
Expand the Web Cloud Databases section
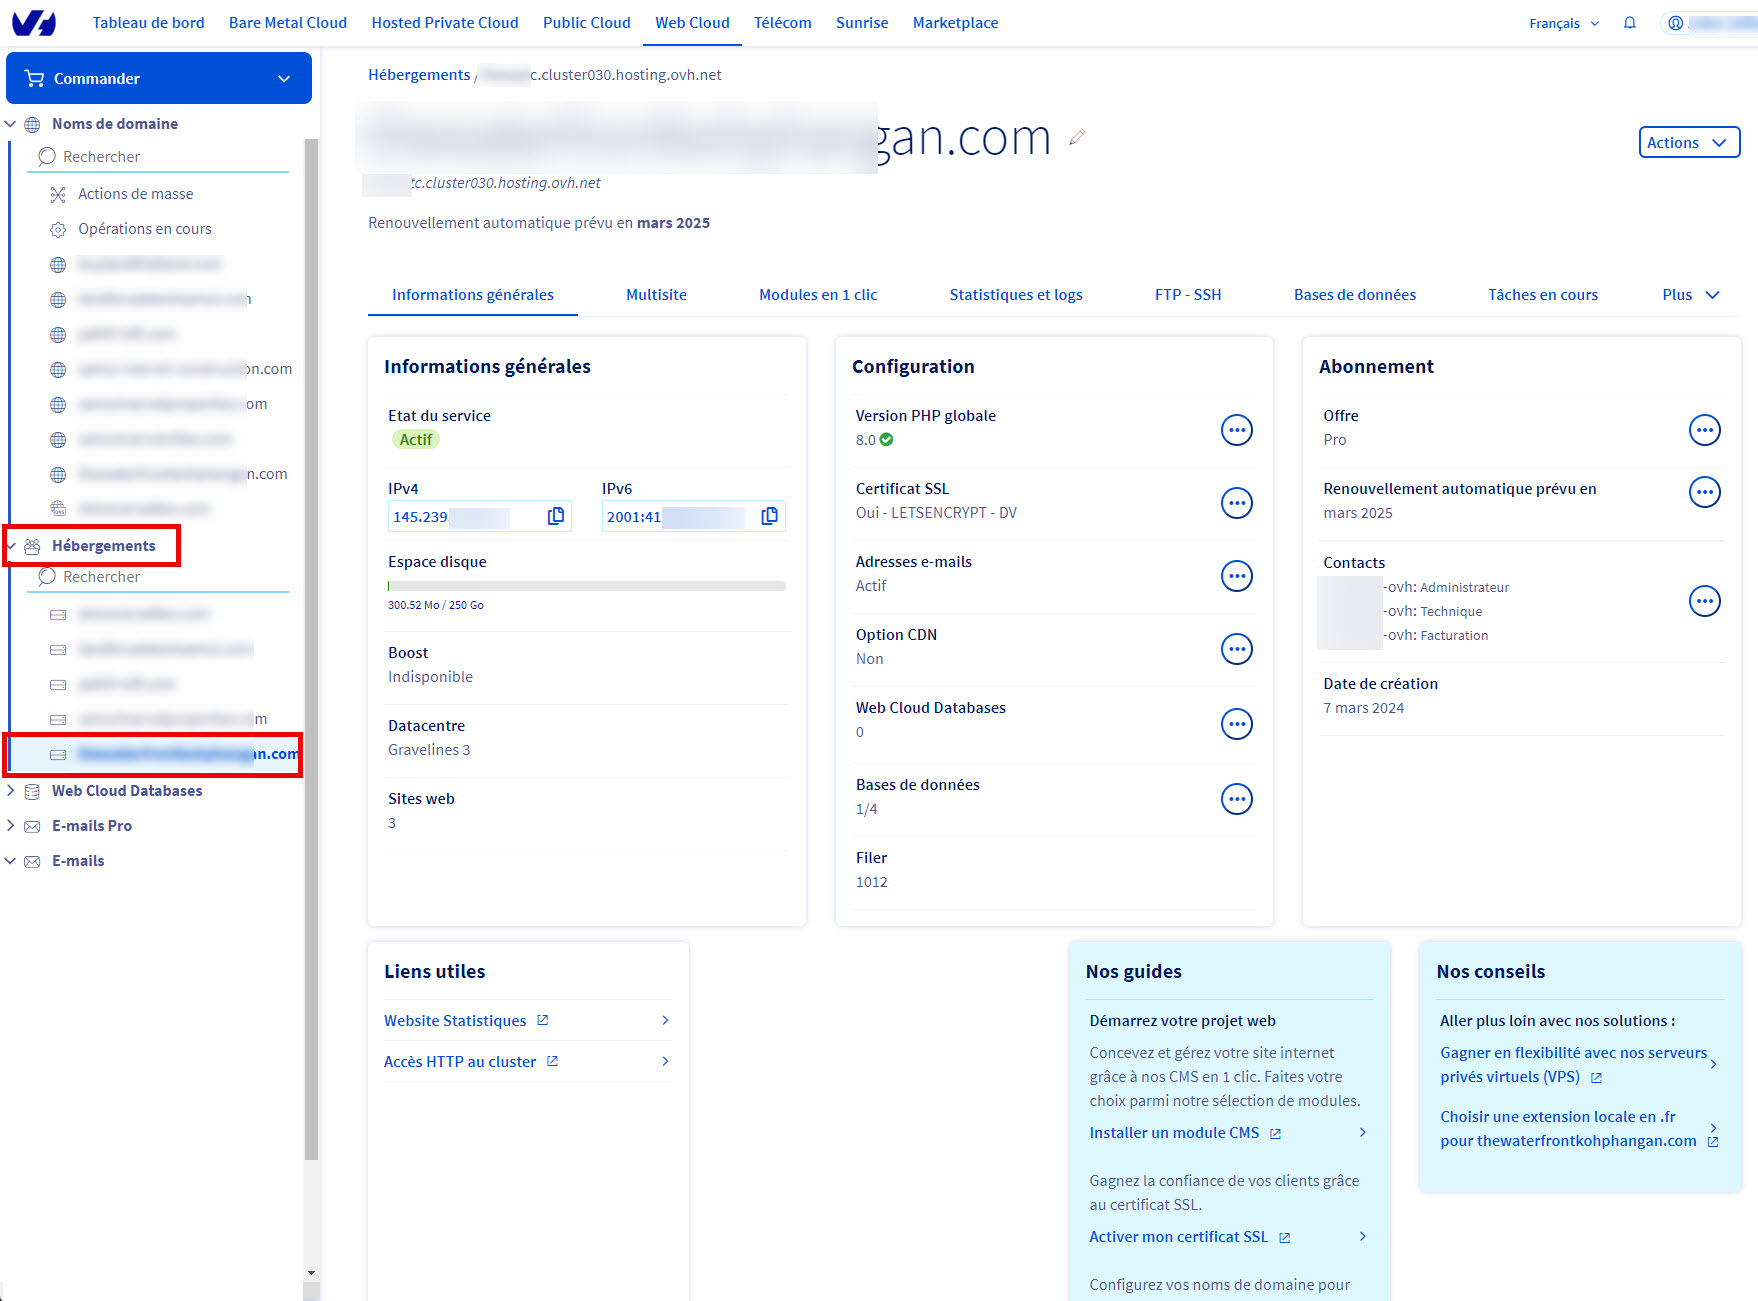(x=11, y=791)
